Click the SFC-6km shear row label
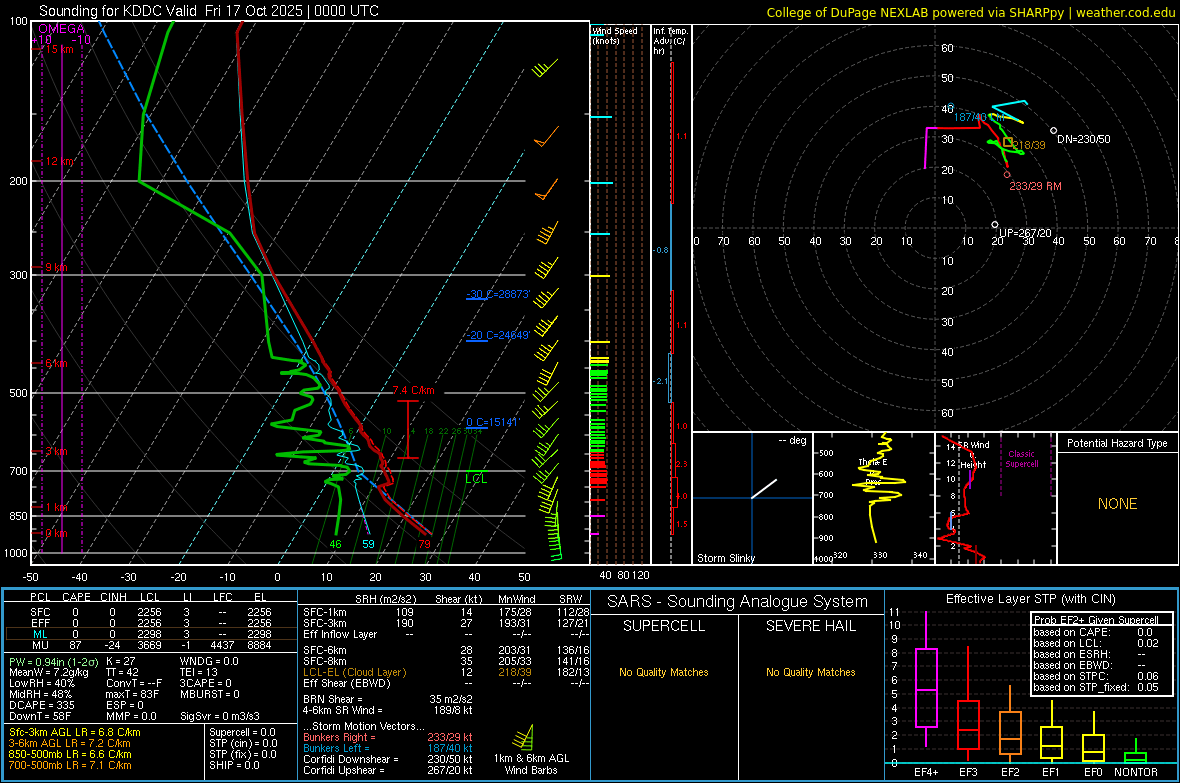 (x=324, y=650)
